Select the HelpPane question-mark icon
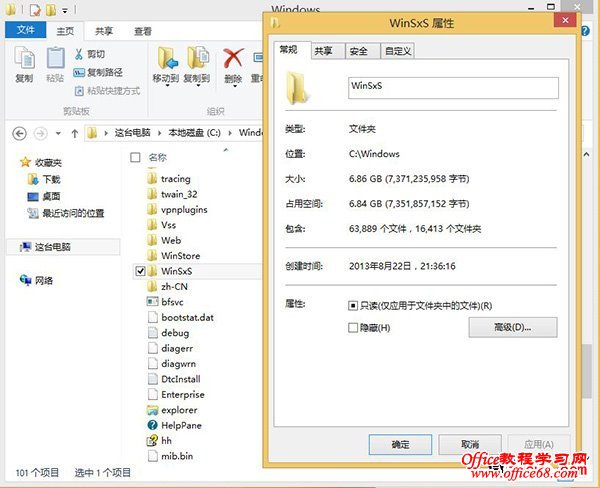The height and width of the screenshot is (488, 600). [152, 425]
